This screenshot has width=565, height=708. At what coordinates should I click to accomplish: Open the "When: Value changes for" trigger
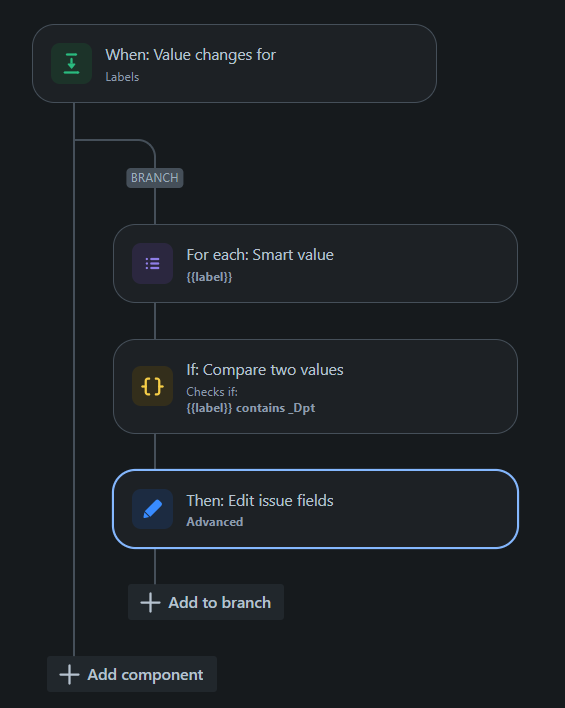234,64
